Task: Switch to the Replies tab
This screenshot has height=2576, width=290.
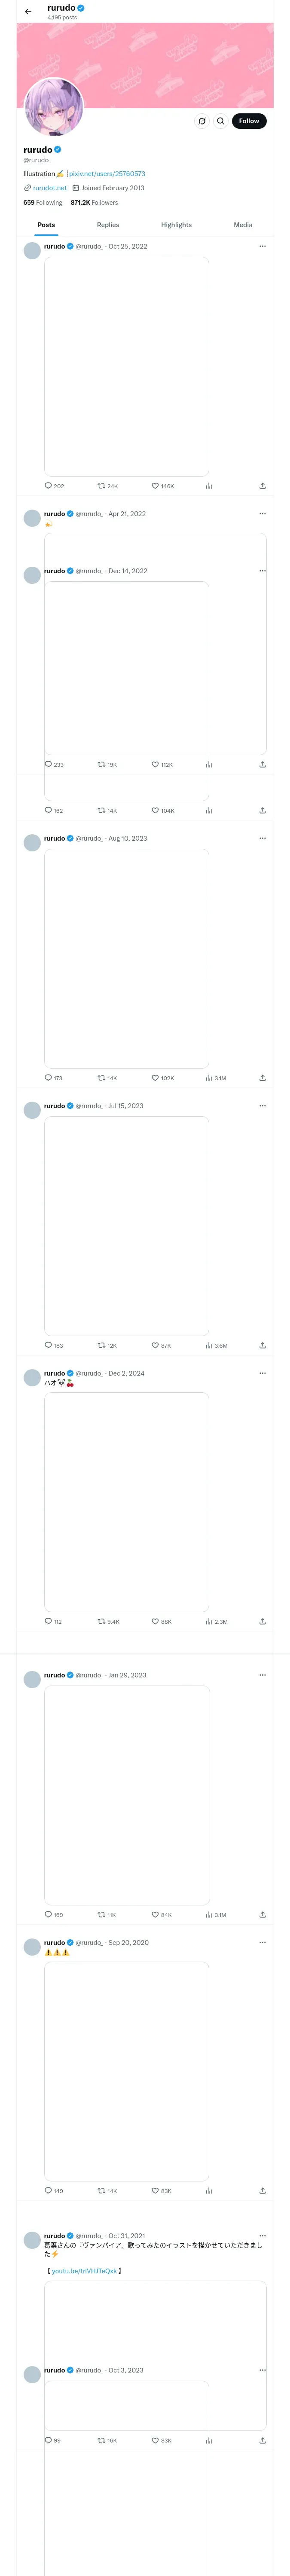Action: [108, 225]
